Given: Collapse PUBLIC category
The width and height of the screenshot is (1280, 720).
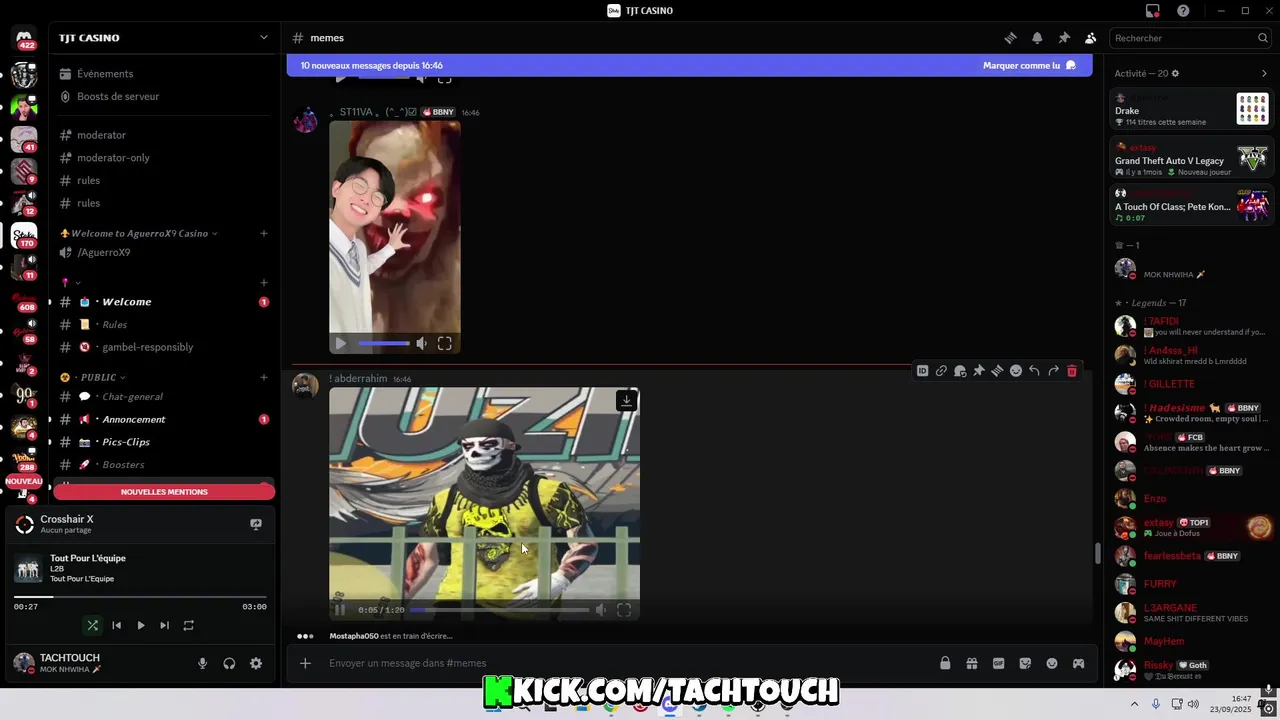Looking at the screenshot, I should click(95, 377).
